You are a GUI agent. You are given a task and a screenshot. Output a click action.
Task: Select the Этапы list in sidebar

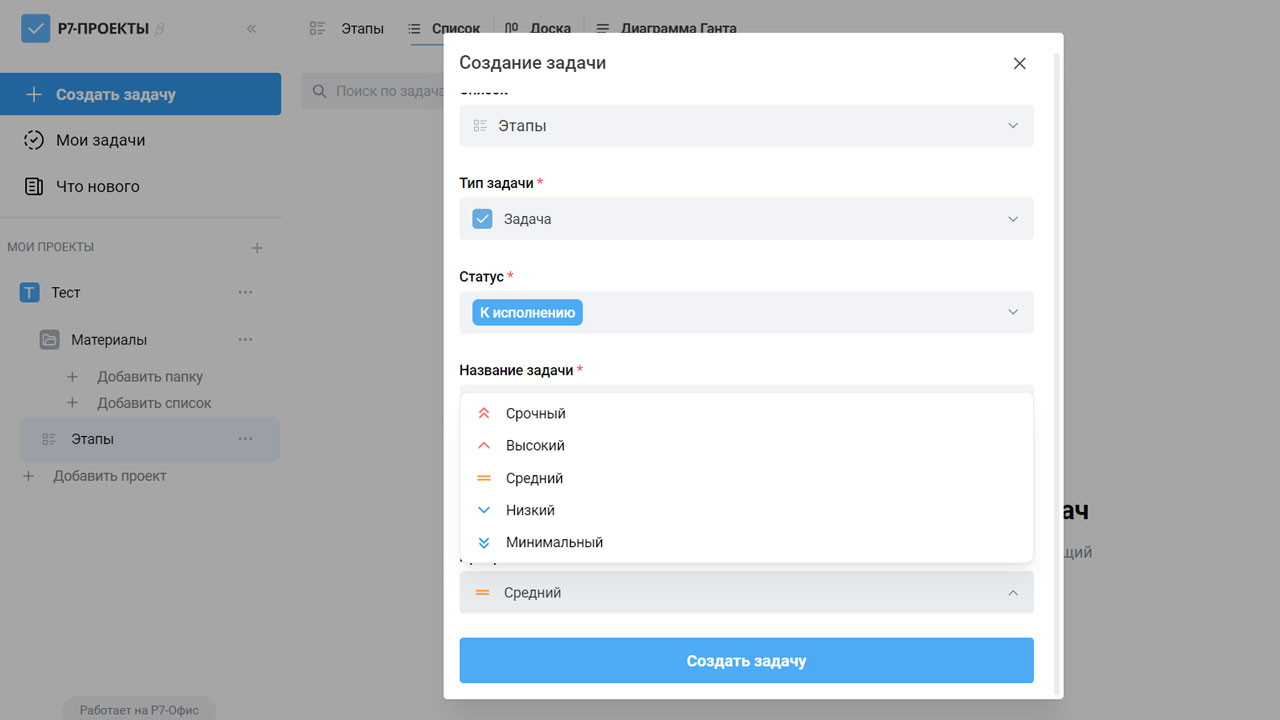point(149,439)
